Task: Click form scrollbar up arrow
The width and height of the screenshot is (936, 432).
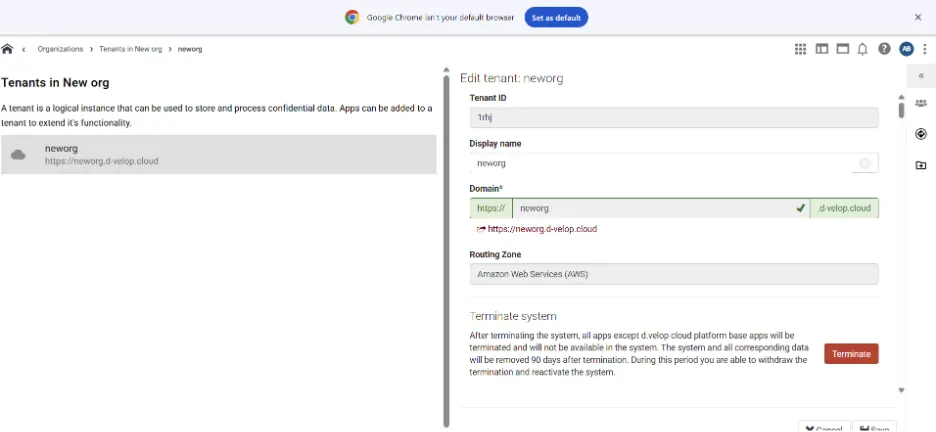Action: click(x=901, y=97)
